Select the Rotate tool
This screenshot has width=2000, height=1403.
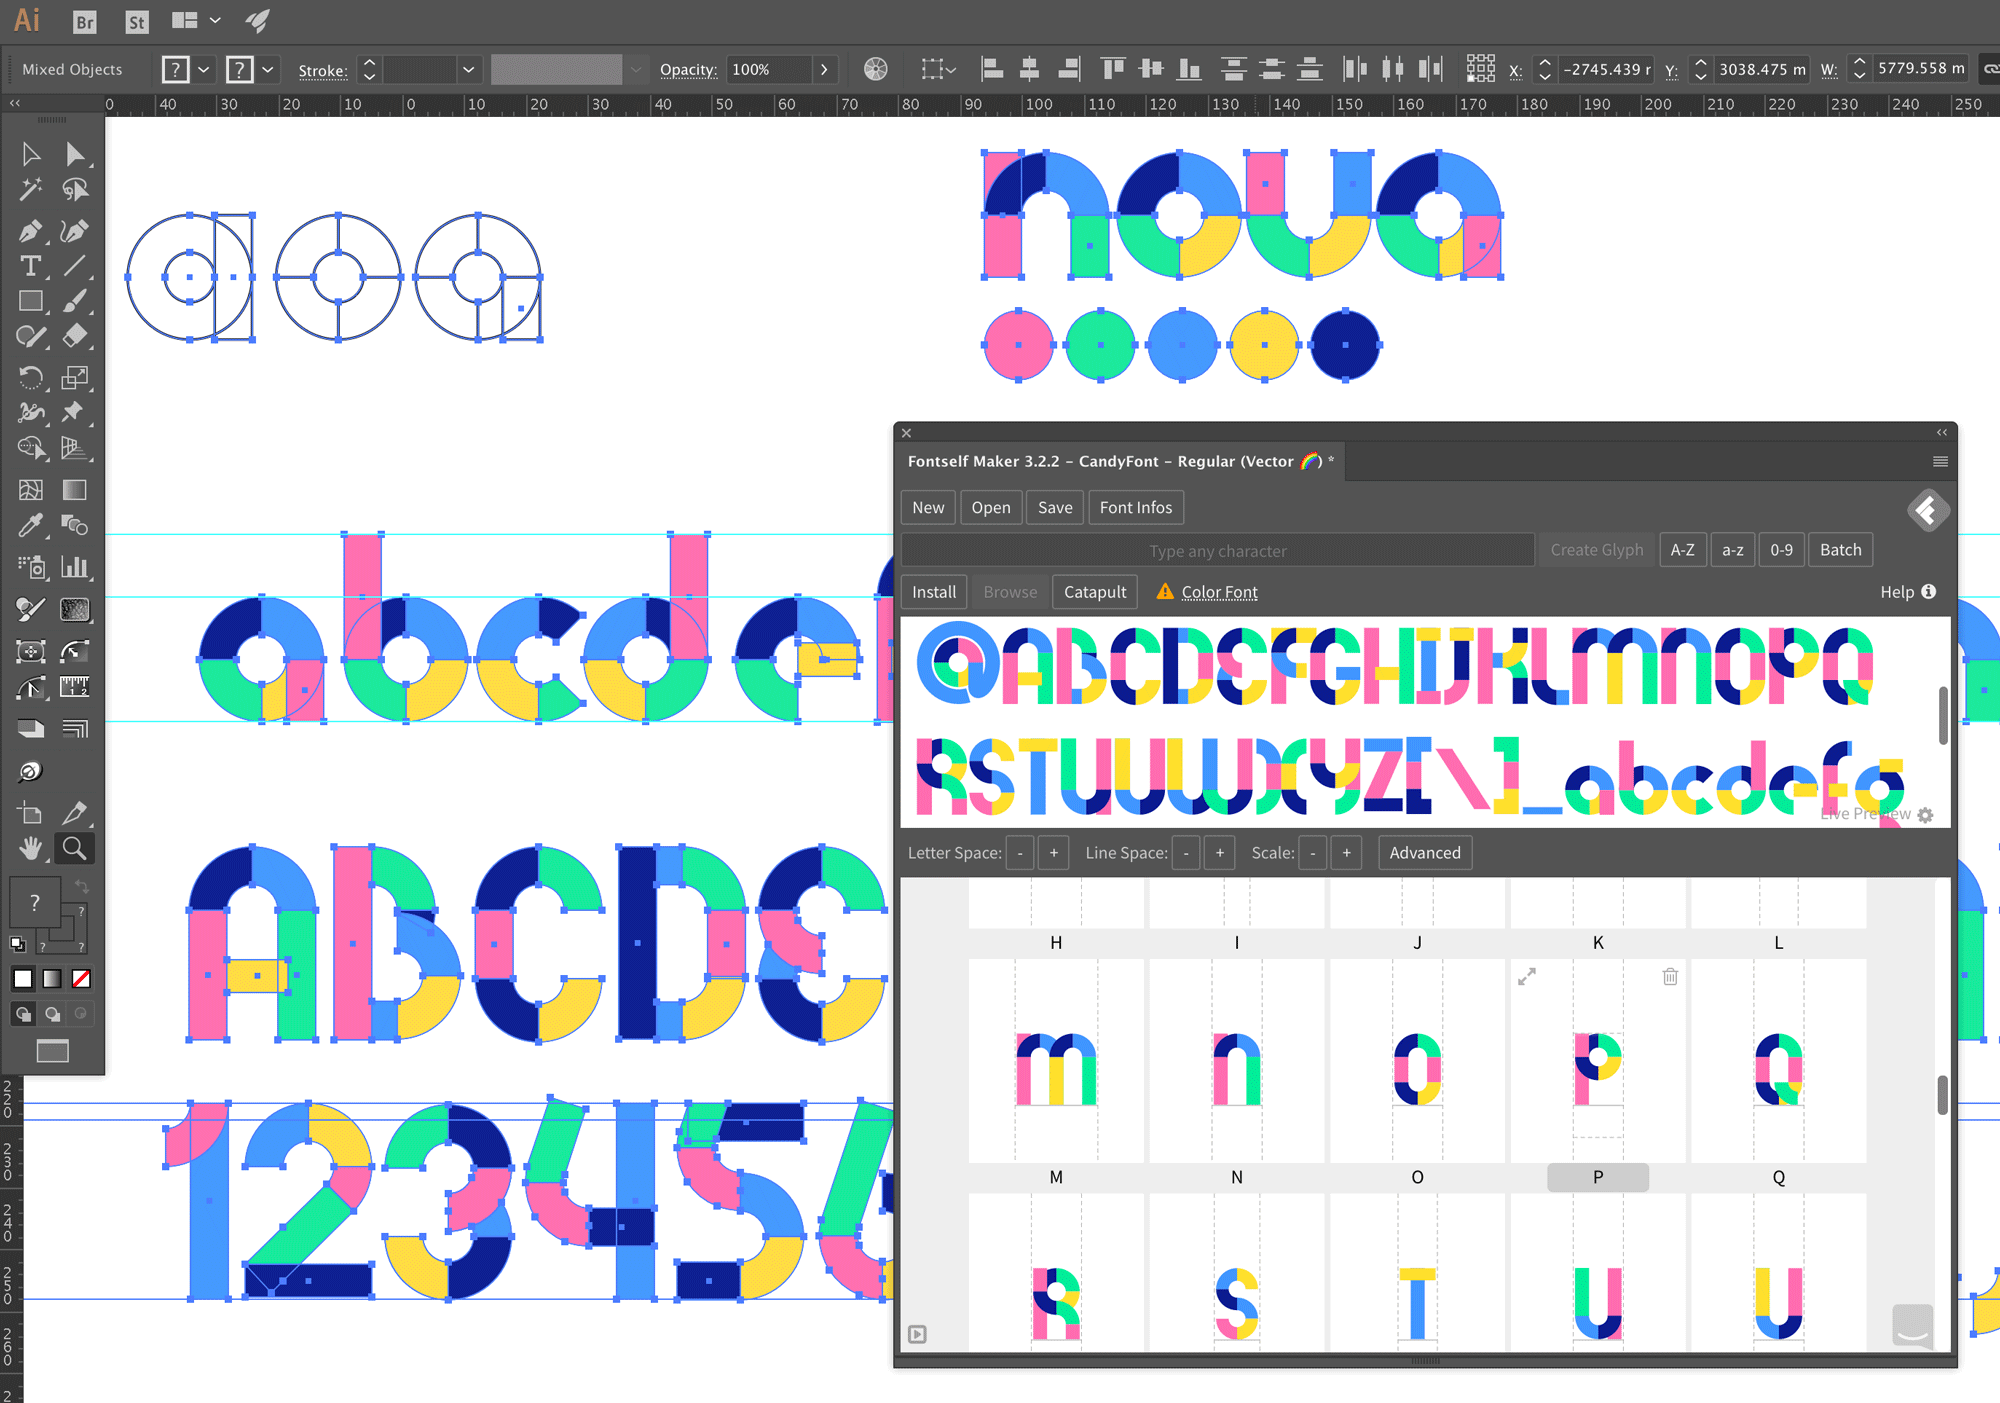pyautogui.click(x=31, y=377)
